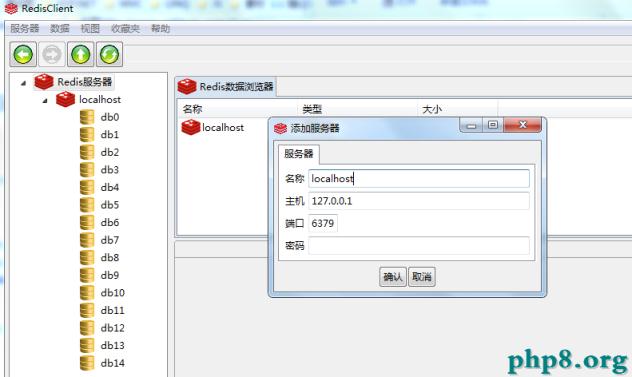This screenshot has width=632, height=377.
Task: Click the 主机 input field with 127.0.0.1
Action: (x=419, y=201)
